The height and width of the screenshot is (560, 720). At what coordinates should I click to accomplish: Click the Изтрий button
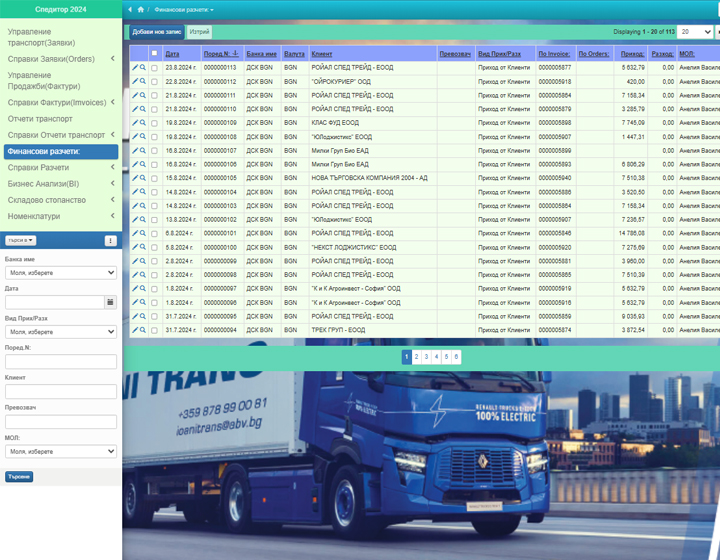pyautogui.click(x=199, y=32)
